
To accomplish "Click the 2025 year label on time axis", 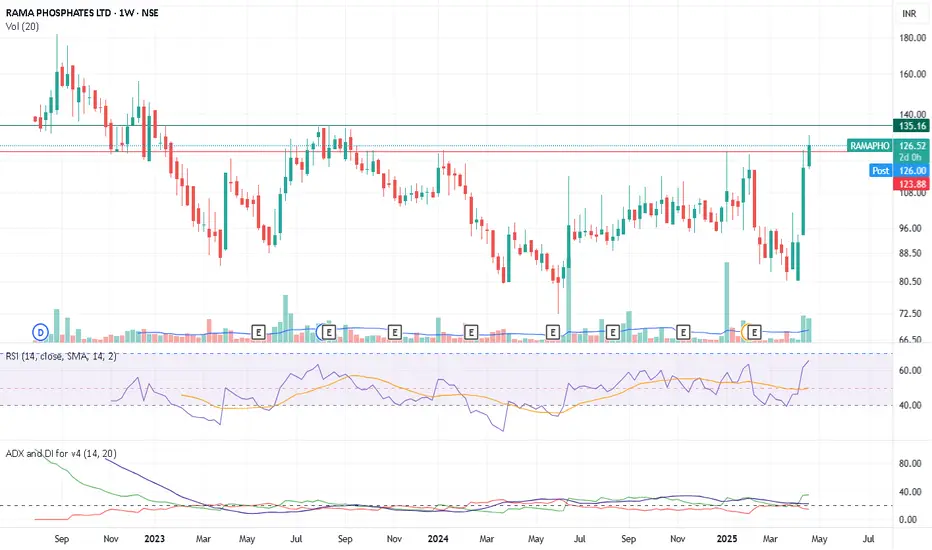I will coord(726,539).
